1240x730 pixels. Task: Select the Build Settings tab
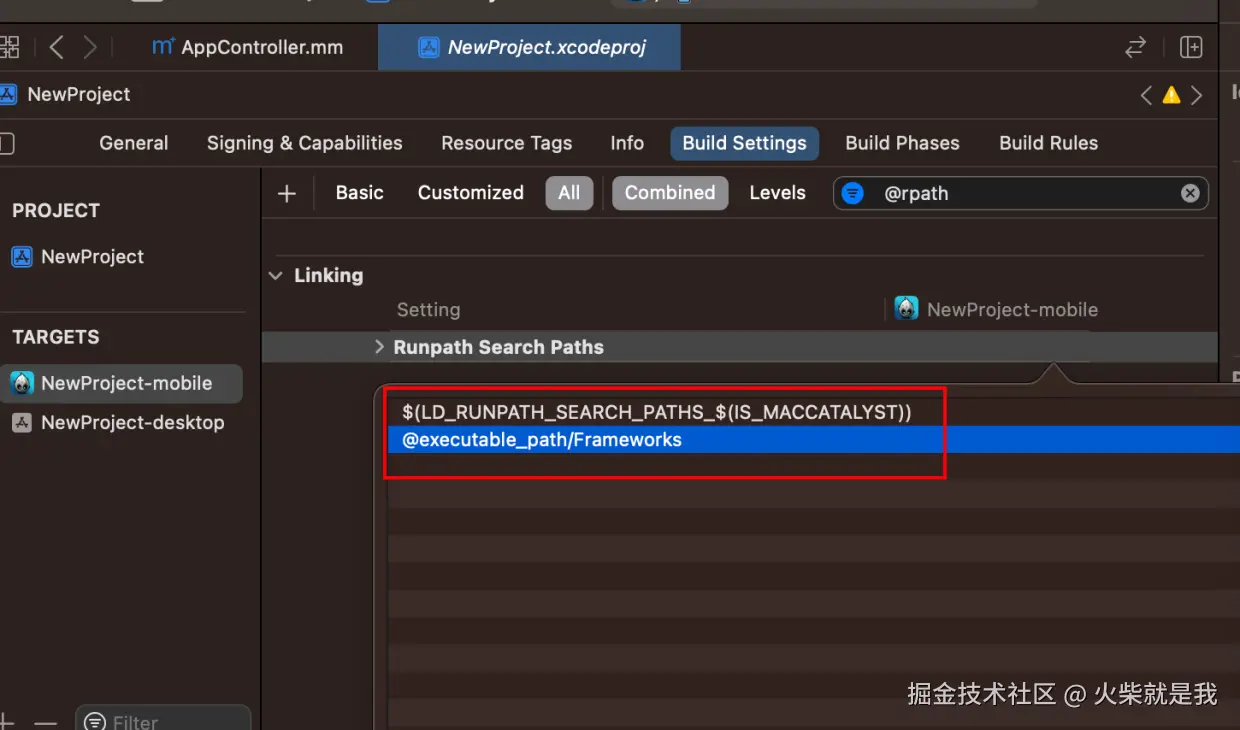pos(745,143)
